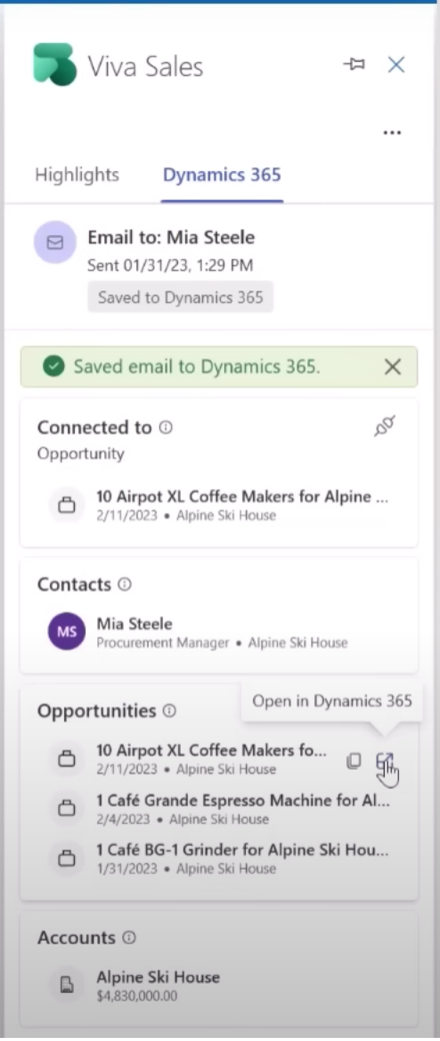Viewport: 440px width, 1041px height.
Task: Click the info icon next to Accounts
Action: (129, 937)
